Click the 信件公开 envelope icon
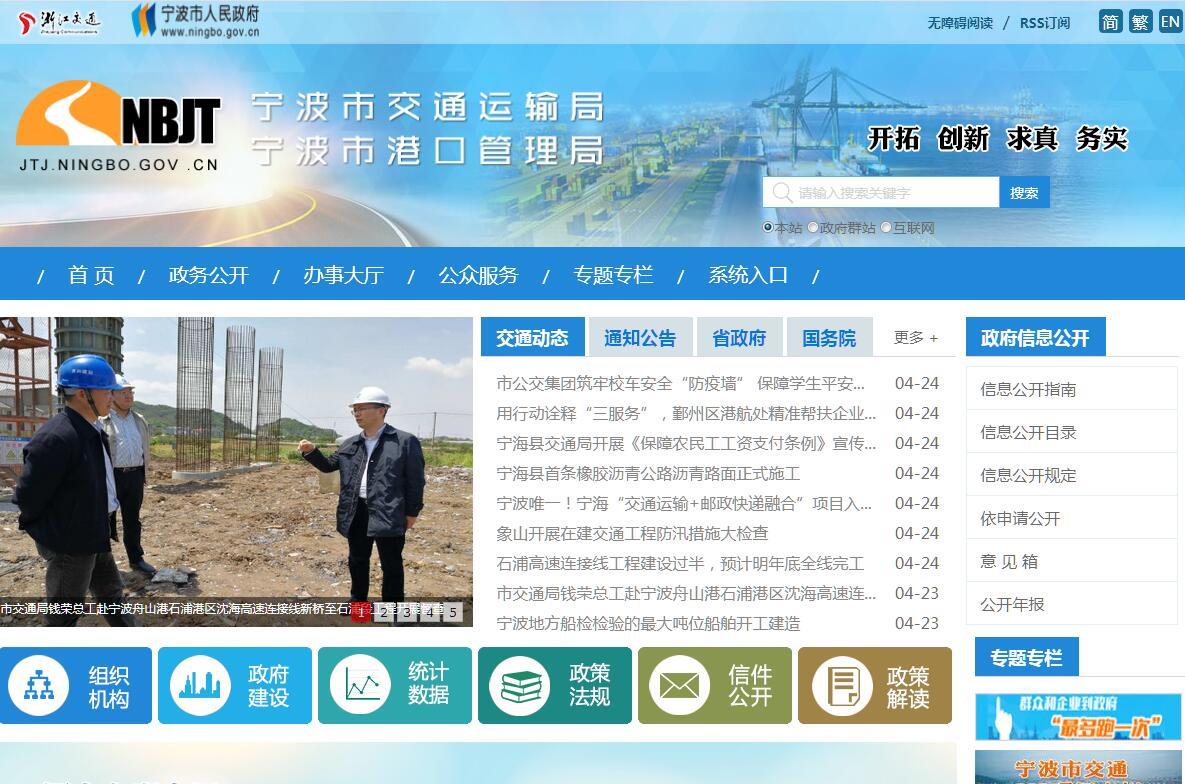1185x784 pixels. [x=679, y=685]
